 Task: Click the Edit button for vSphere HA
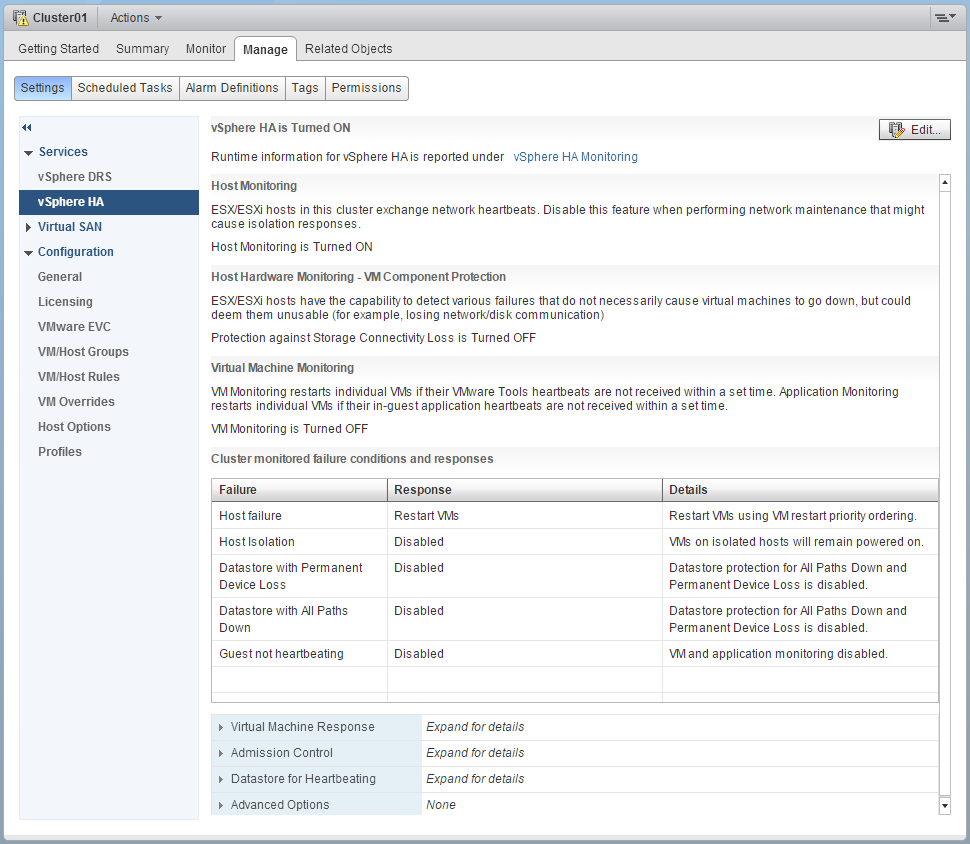tap(914, 130)
